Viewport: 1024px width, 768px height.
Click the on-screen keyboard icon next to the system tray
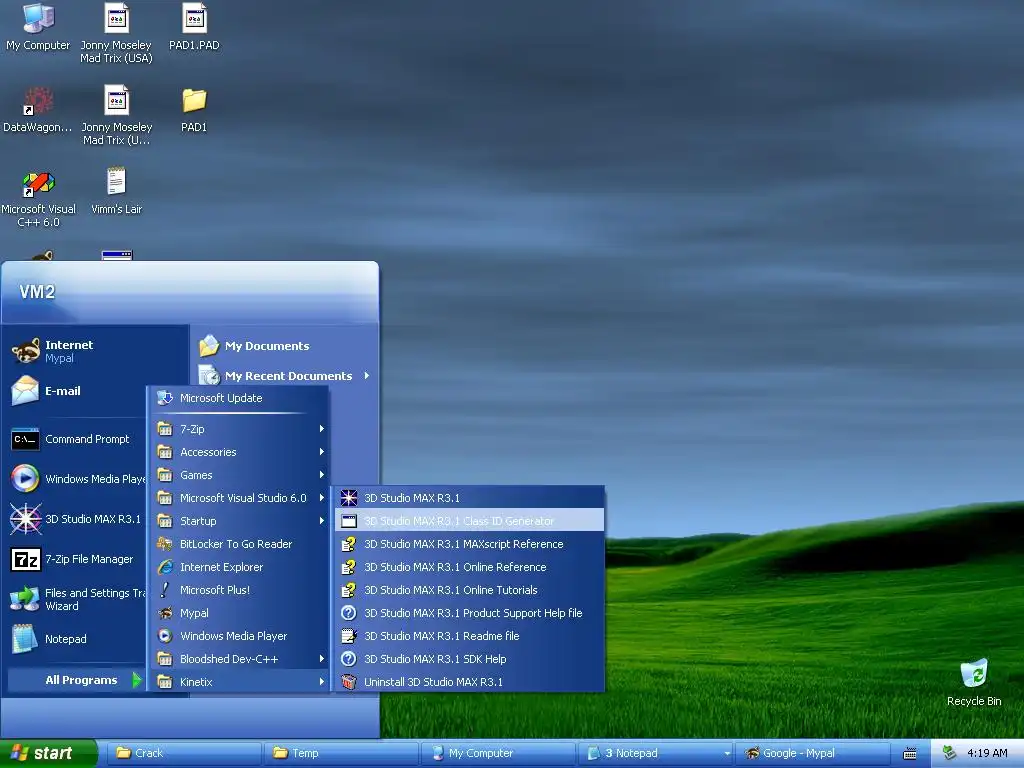pyautogui.click(x=910, y=754)
